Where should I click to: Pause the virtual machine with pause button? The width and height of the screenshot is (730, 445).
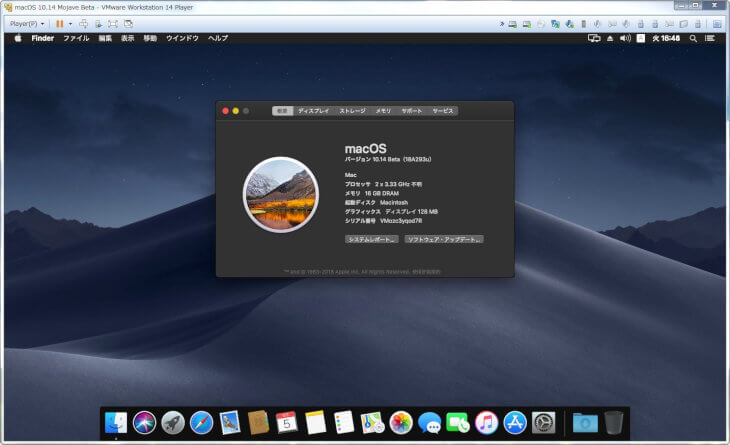point(59,23)
